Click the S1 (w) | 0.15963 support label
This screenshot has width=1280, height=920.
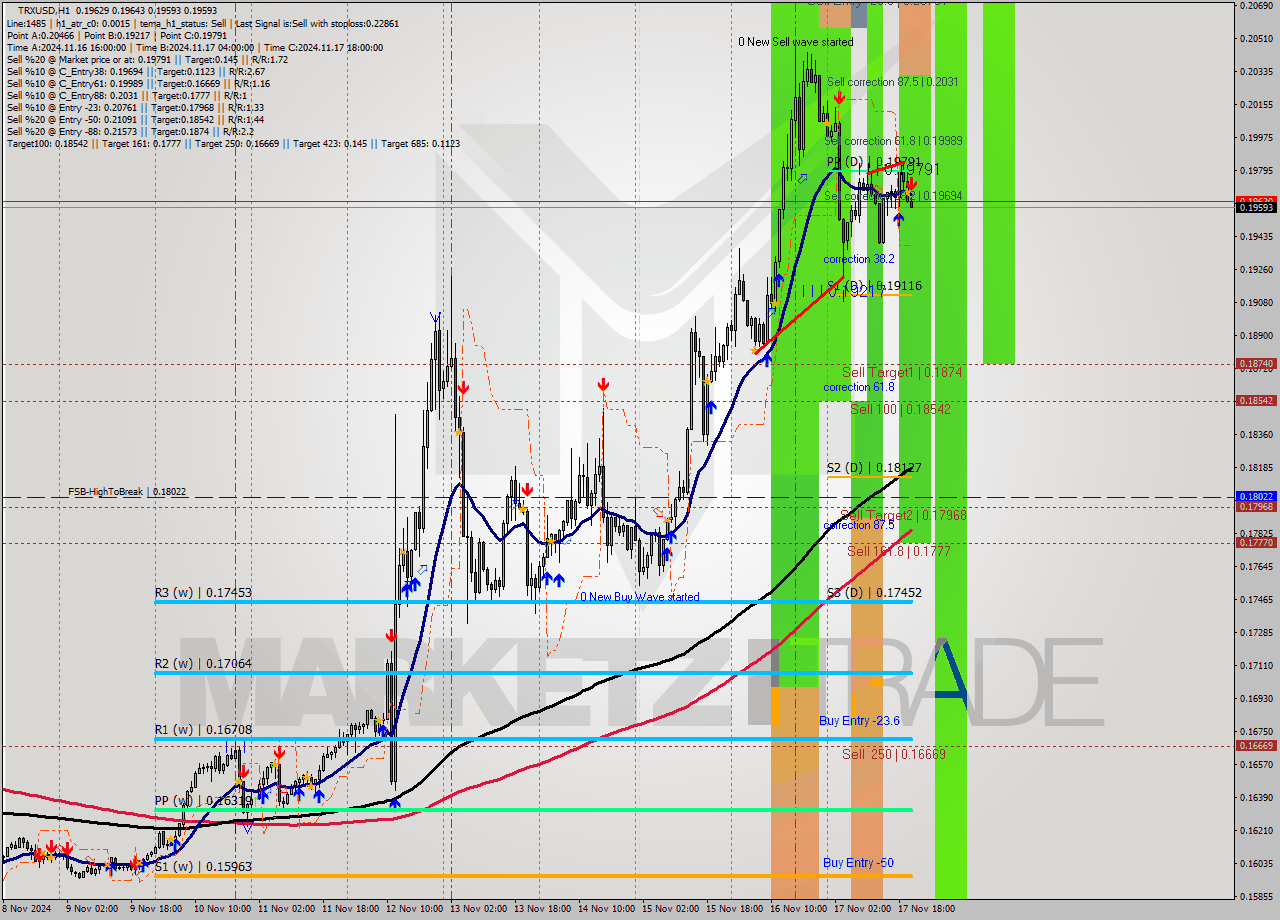[203, 867]
